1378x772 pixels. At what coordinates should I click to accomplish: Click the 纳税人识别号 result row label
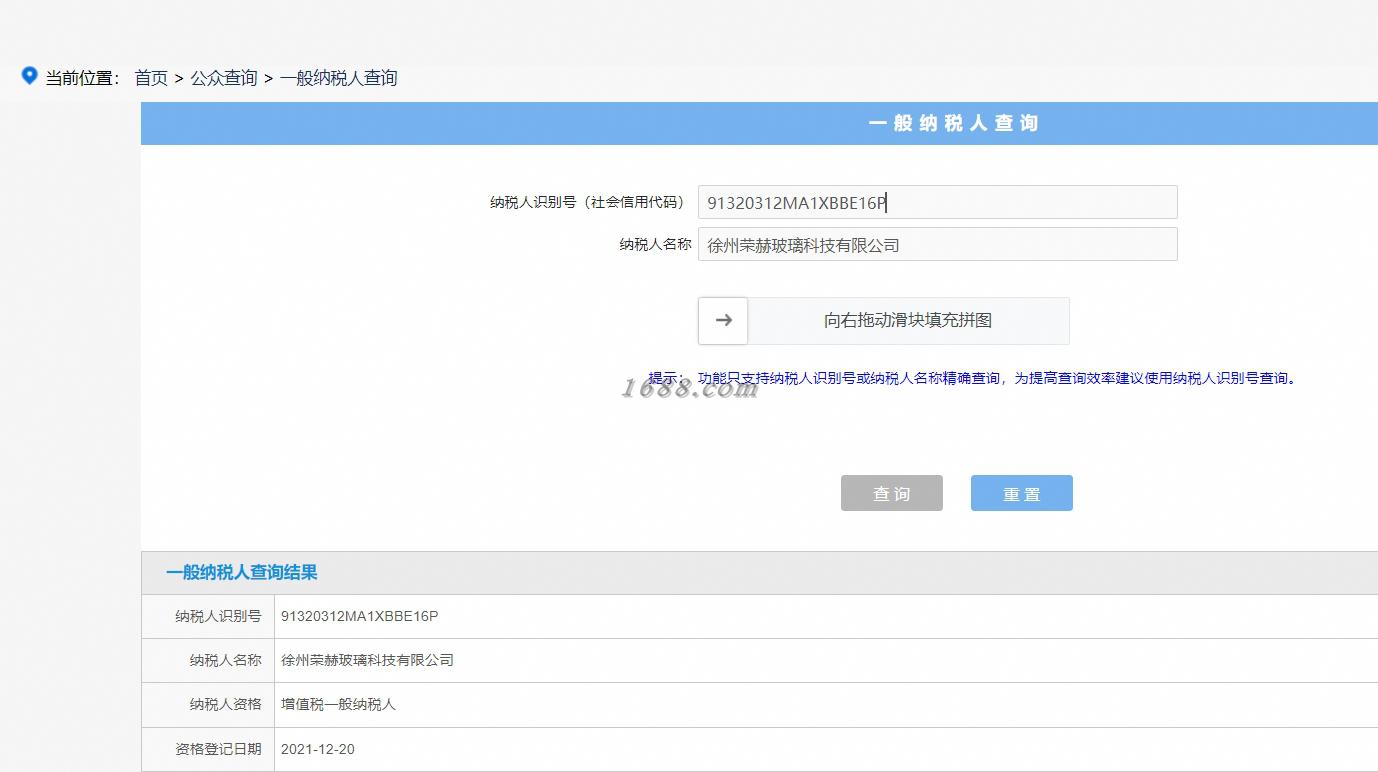pos(218,616)
